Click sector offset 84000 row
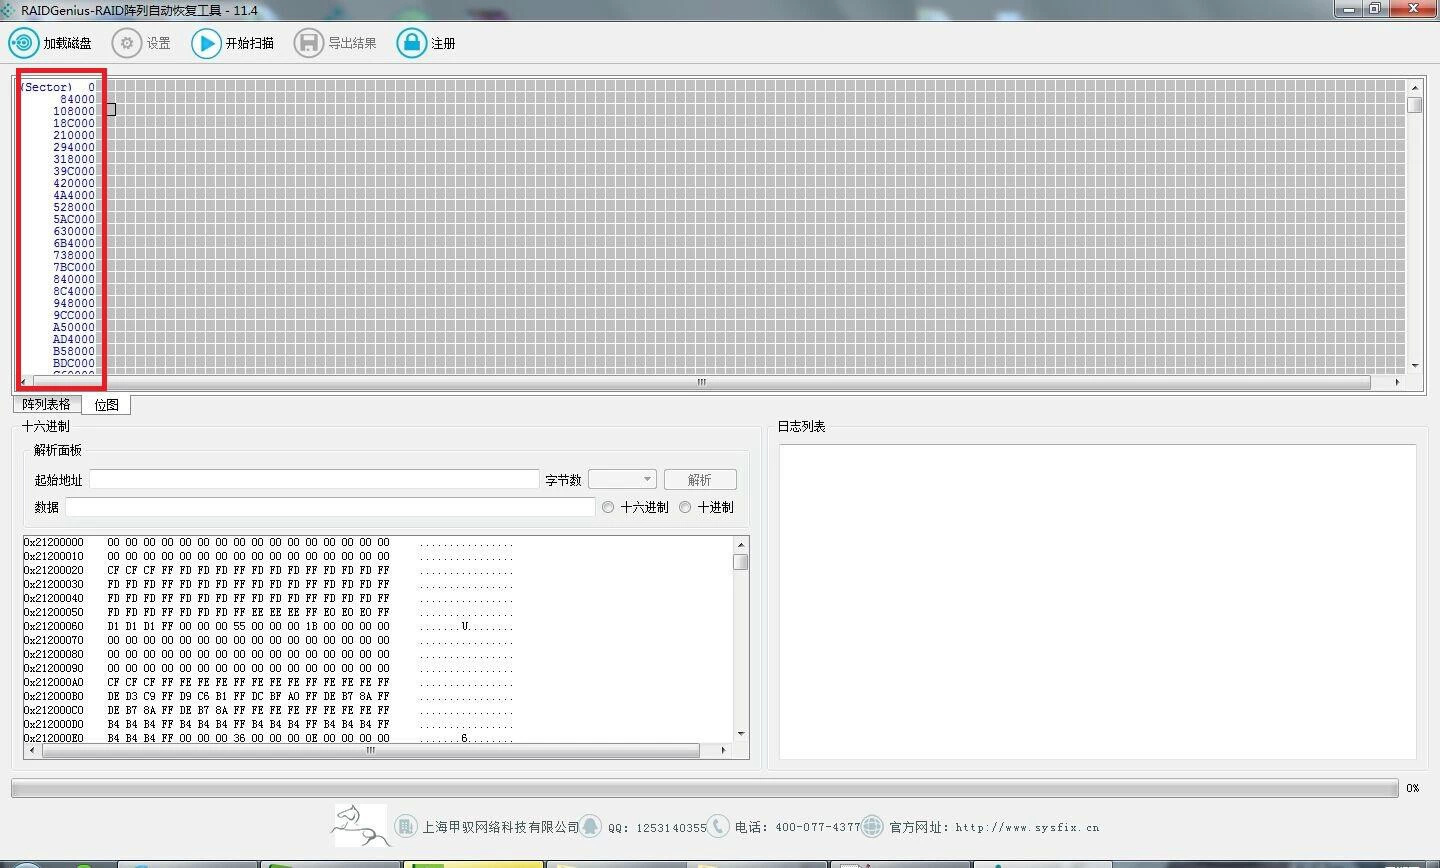 click(77, 99)
